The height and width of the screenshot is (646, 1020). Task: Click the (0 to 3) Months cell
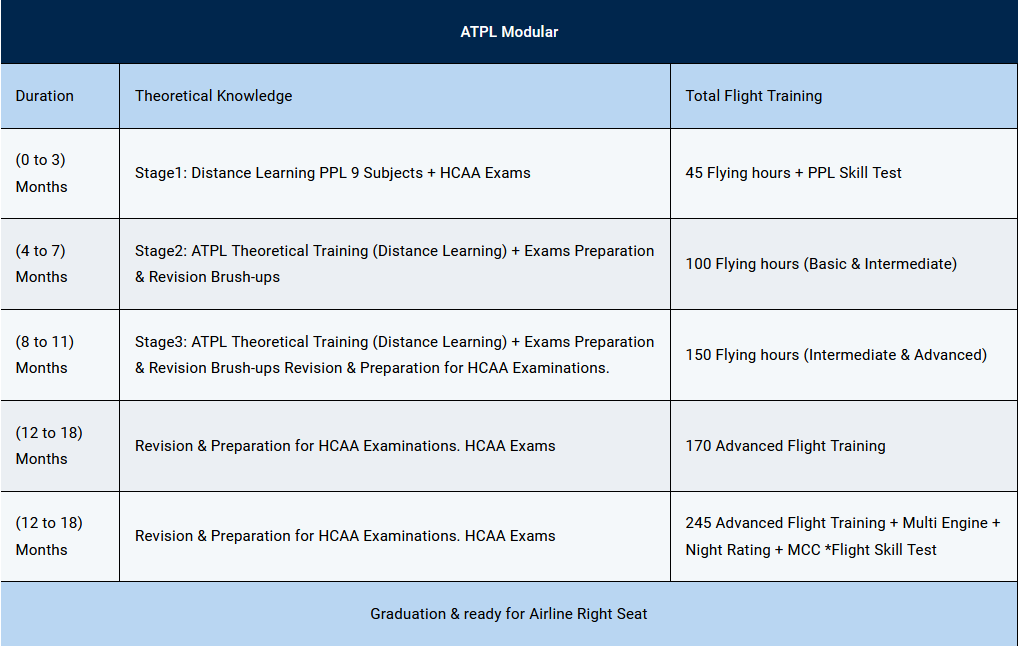click(42, 173)
